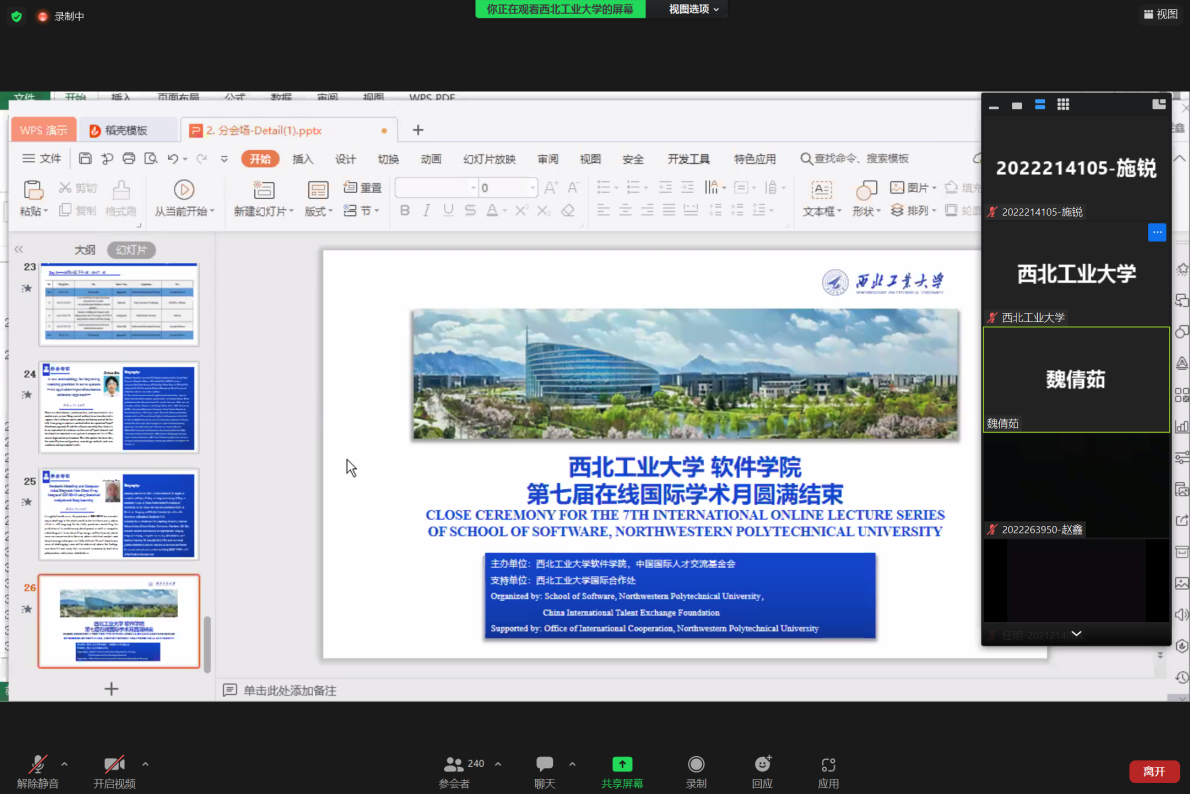Viewport: 1190px width, 794px height.
Task: Open the arrow menu next to mute button
Action: point(65,764)
